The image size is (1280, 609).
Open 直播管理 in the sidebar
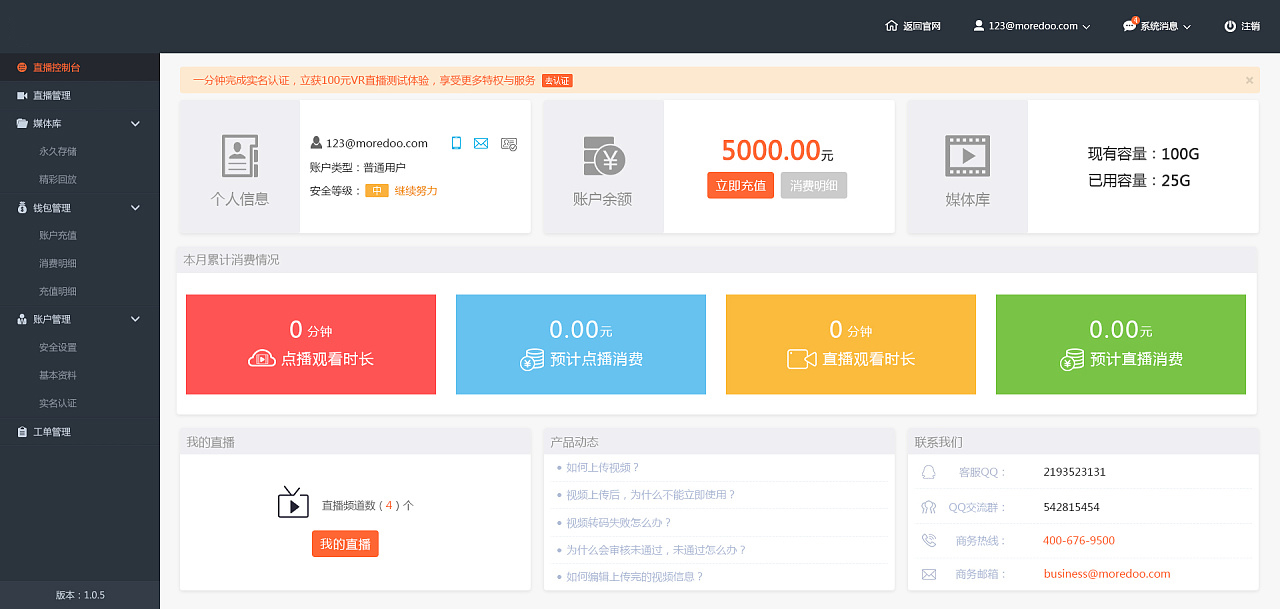pos(52,96)
